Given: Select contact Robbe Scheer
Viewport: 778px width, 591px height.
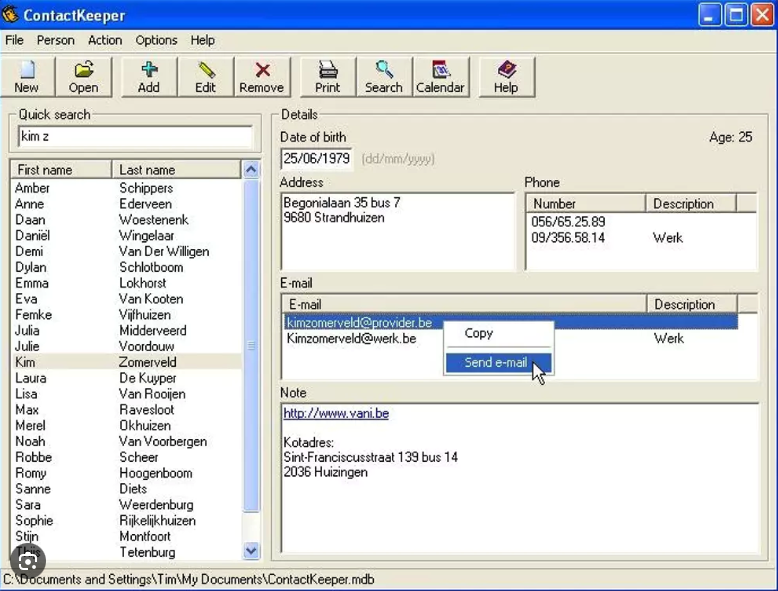Looking at the screenshot, I should pyautogui.click(x=127, y=458).
